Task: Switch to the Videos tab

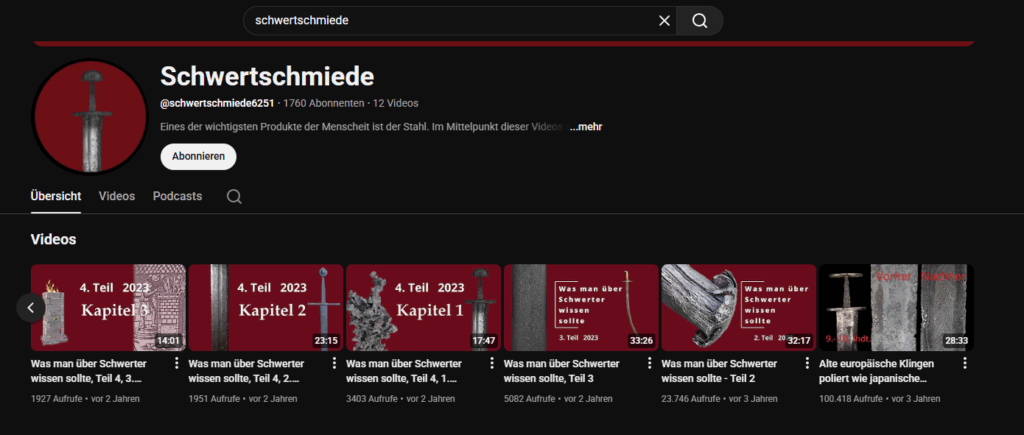Action: pyautogui.click(x=117, y=196)
